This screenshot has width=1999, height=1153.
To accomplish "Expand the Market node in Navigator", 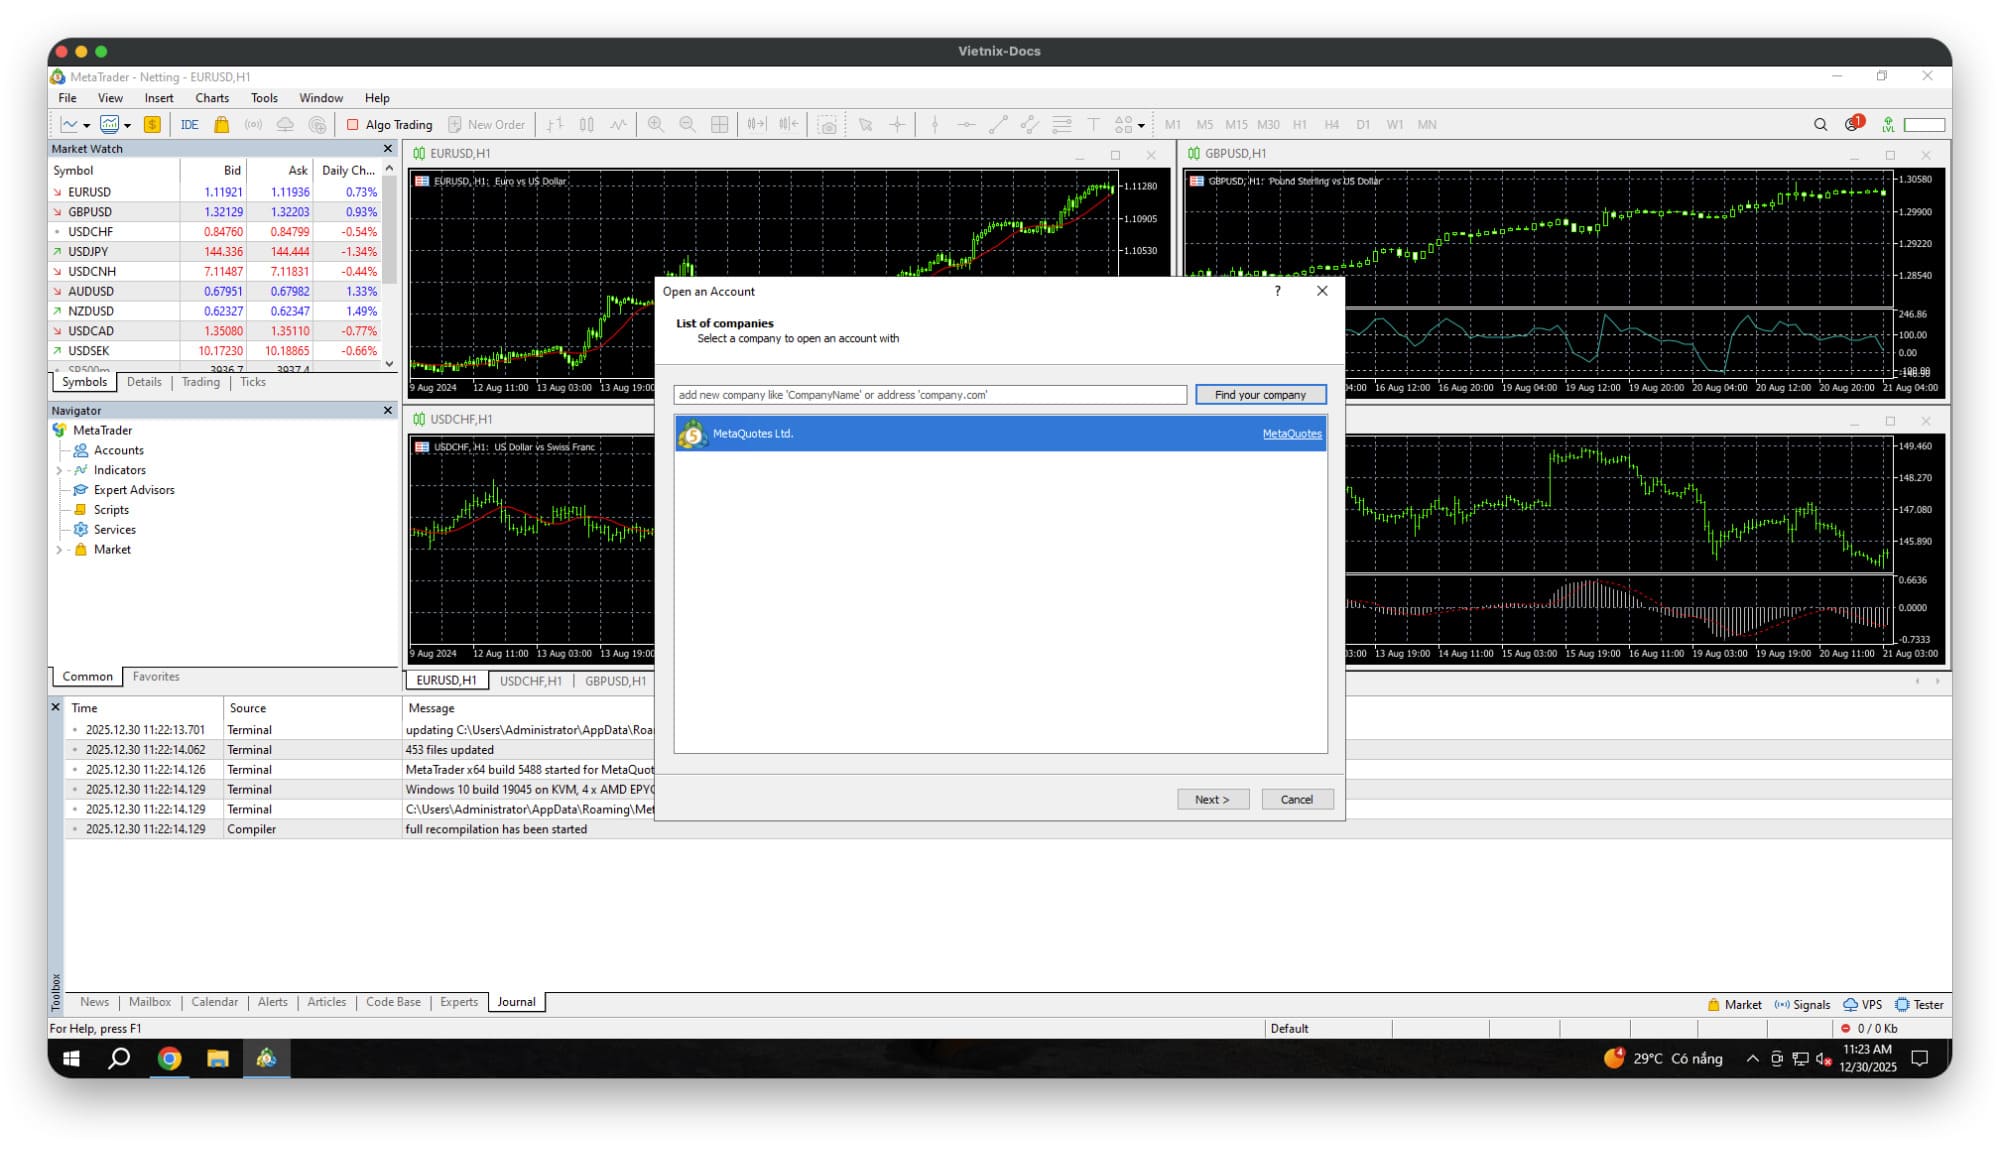I will [x=59, y=550].
